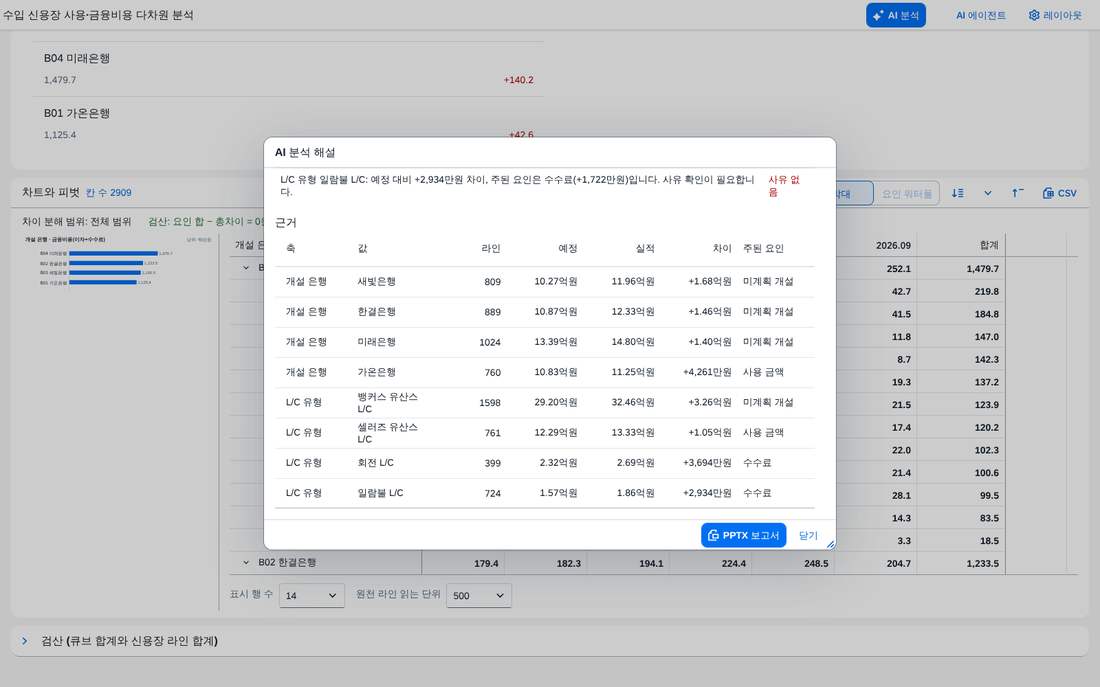Click the 2026.09 pivot column header
1100x687 pixels.
point(893,246)
